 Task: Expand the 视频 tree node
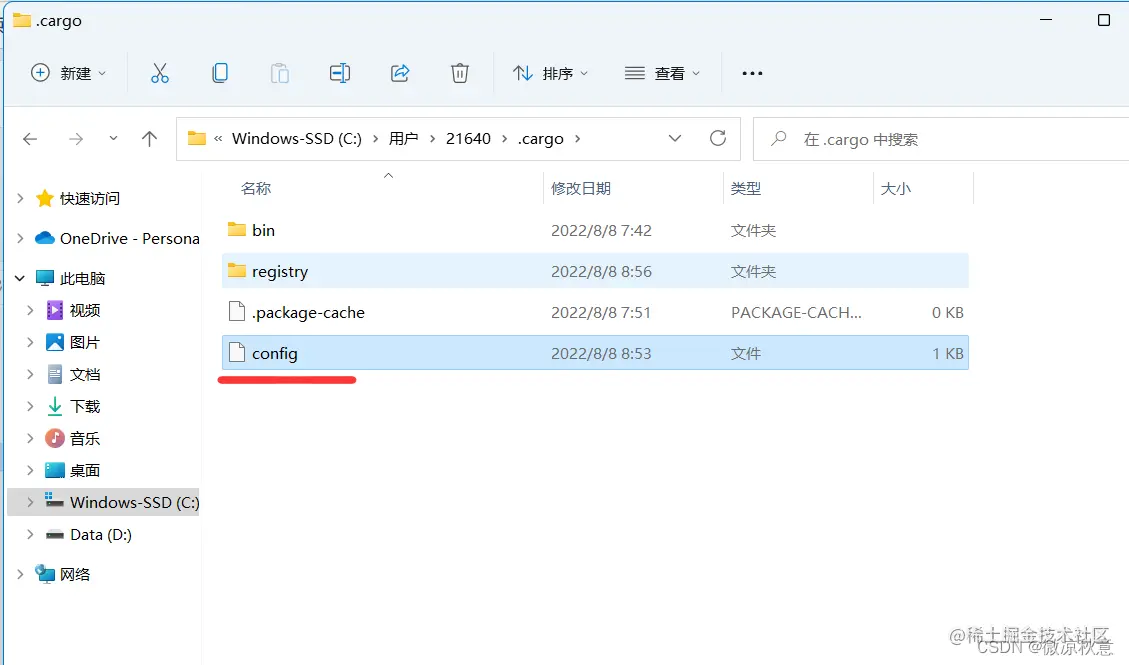(x=30, y=310)
